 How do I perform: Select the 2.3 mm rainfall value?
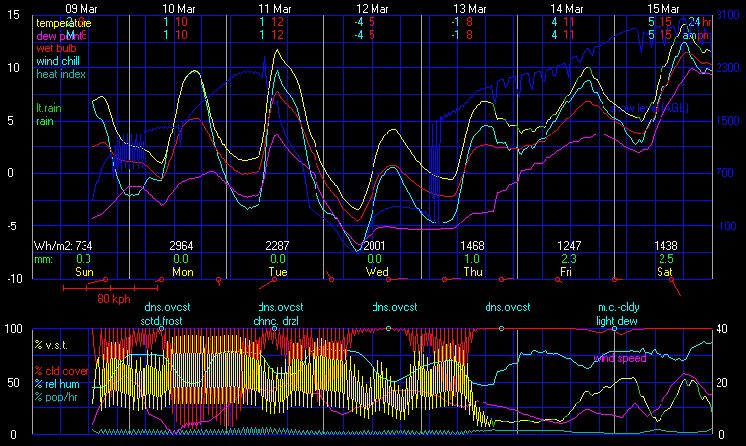tap(569, 259)
